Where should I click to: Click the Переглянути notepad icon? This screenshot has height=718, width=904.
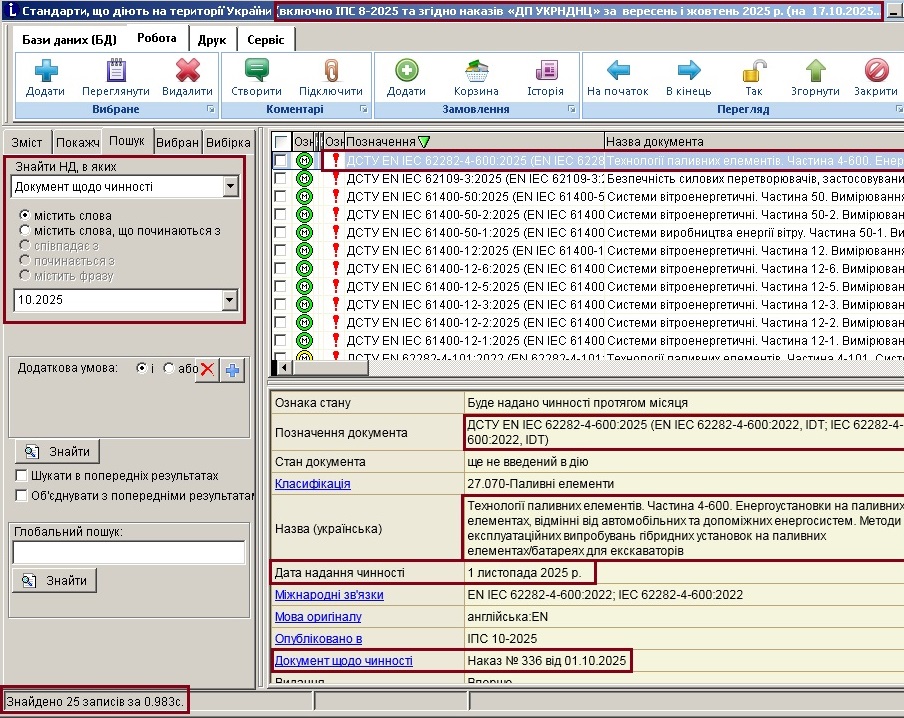coord(115,72)
